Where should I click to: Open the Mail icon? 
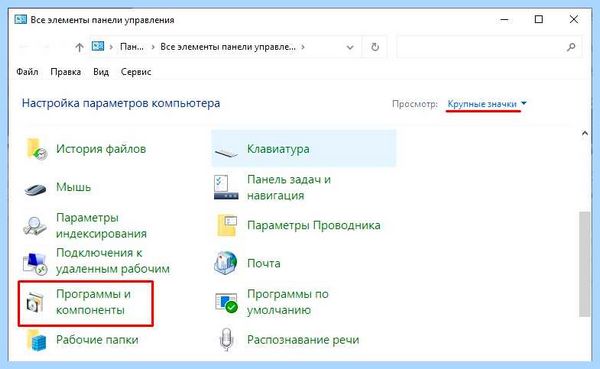pos(225,263)
